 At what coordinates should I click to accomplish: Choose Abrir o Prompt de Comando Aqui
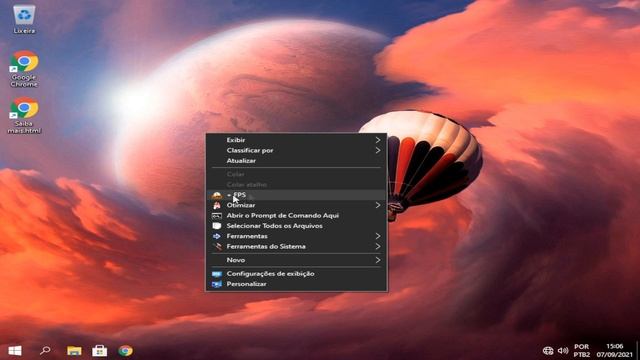pyautogui.click(x=296, y=216)
